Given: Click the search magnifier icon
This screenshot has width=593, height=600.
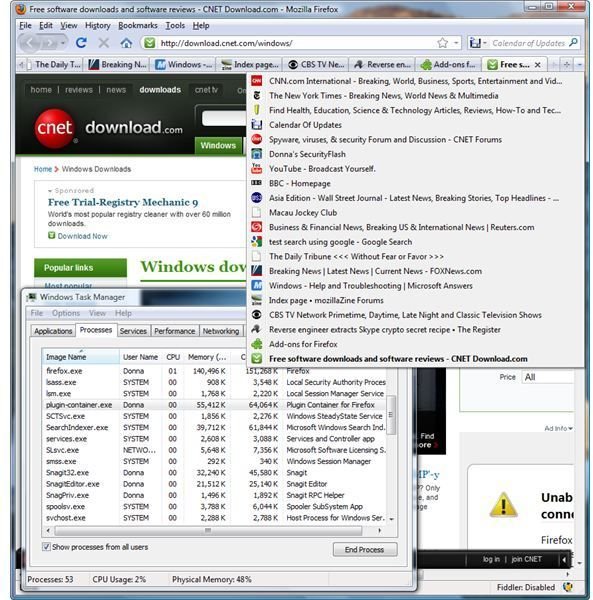Looking at the screenshot, I should pyautogui.click(x=573, y=42).
